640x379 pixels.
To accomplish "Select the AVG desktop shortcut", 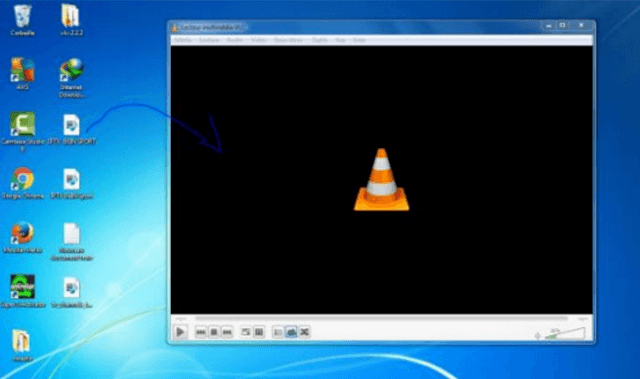I will pos(22,74).
